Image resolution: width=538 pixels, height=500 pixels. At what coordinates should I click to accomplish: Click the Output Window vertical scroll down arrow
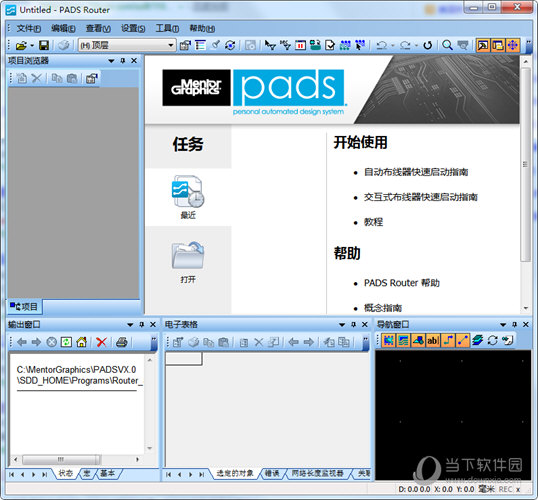coord(150,448)
